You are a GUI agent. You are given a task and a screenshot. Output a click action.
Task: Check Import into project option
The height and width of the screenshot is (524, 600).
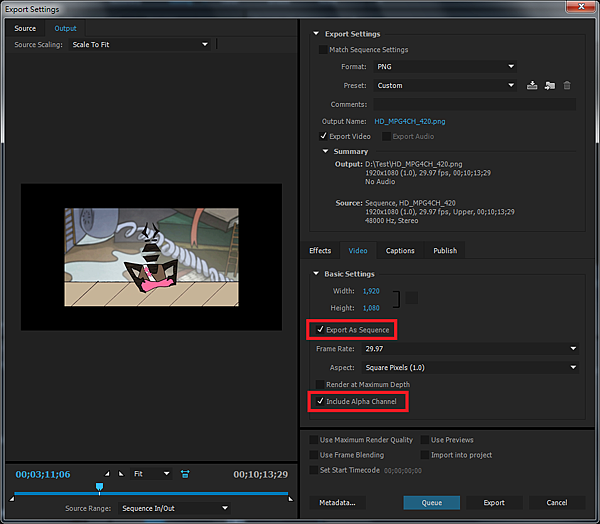pyautogui.click(x=425, y=455)
